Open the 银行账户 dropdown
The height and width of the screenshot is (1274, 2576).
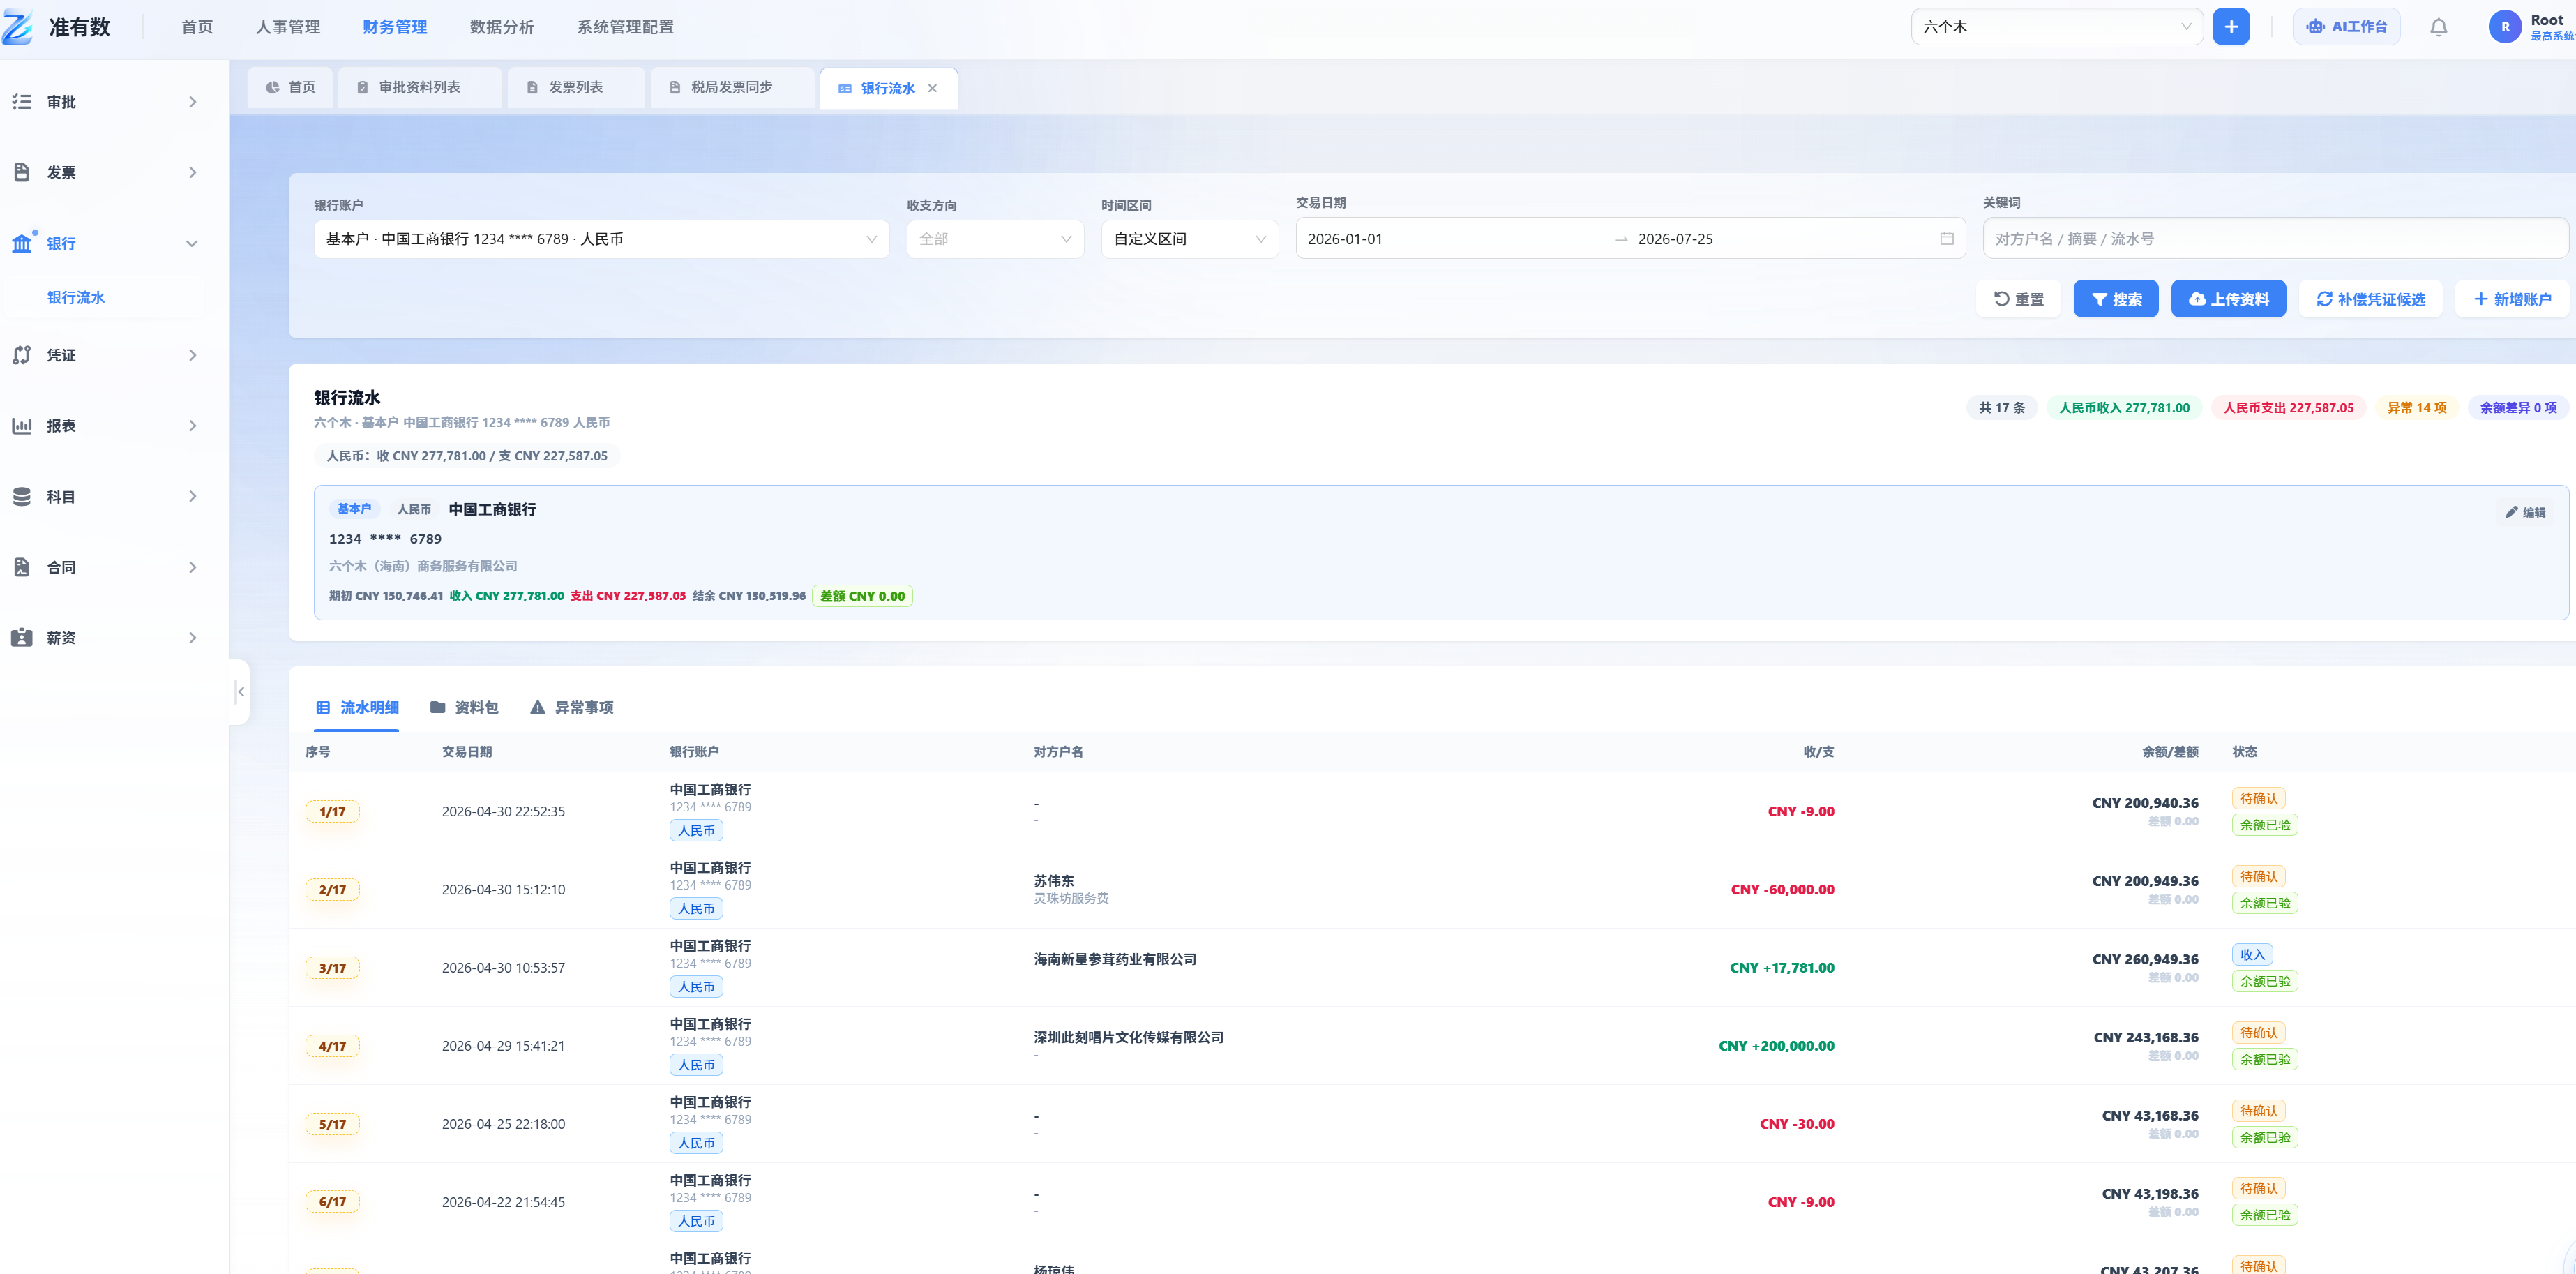pyautogui.click(x=601, y=239)
